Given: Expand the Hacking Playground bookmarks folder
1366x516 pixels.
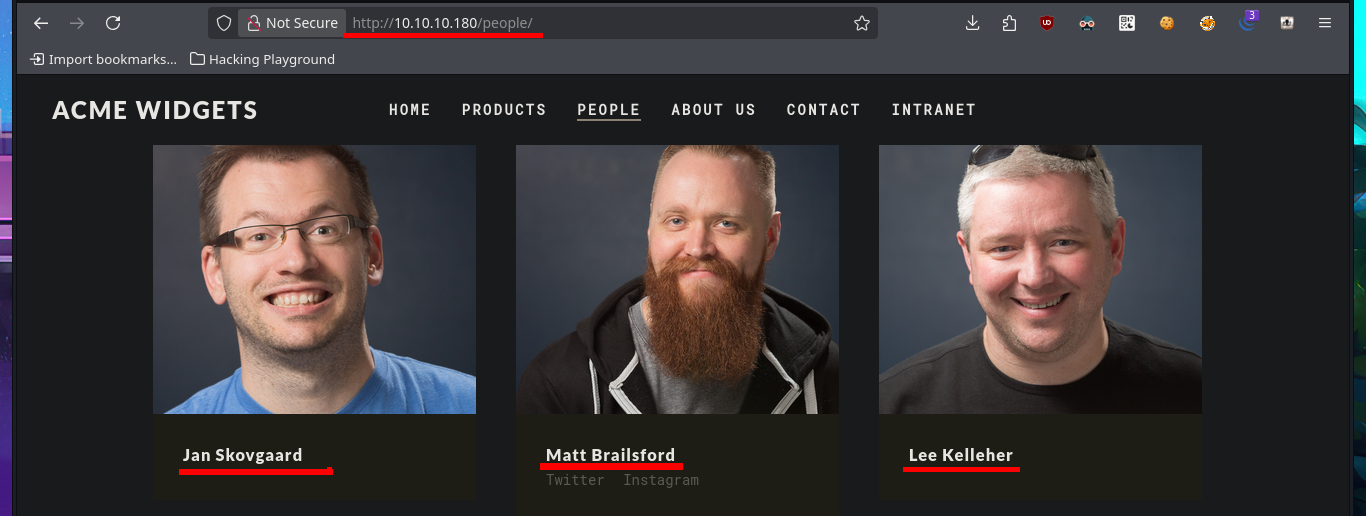Looking at the screenshot, I should pos(262,59).
